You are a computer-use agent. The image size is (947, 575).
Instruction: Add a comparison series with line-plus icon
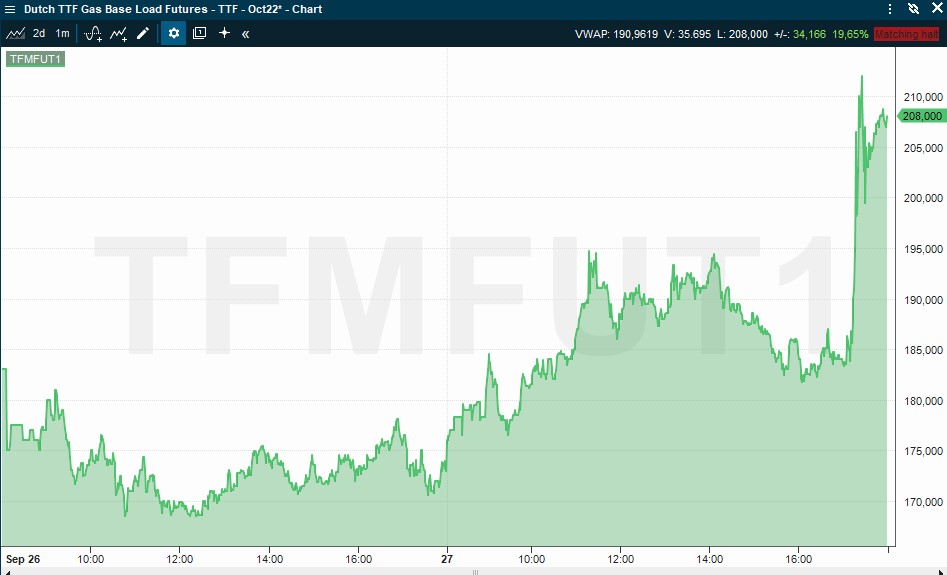pos(119,33)
